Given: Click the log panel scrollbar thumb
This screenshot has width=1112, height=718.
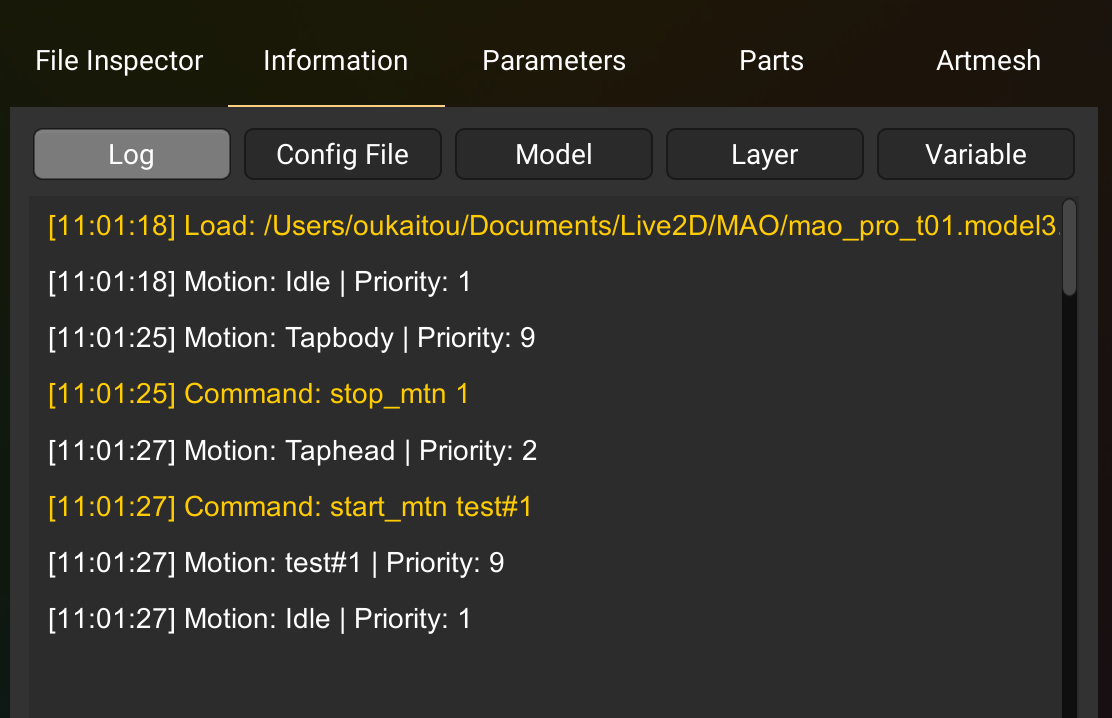Looking at the screenshot, I should pyautogui.click(x=1069, y=247).
